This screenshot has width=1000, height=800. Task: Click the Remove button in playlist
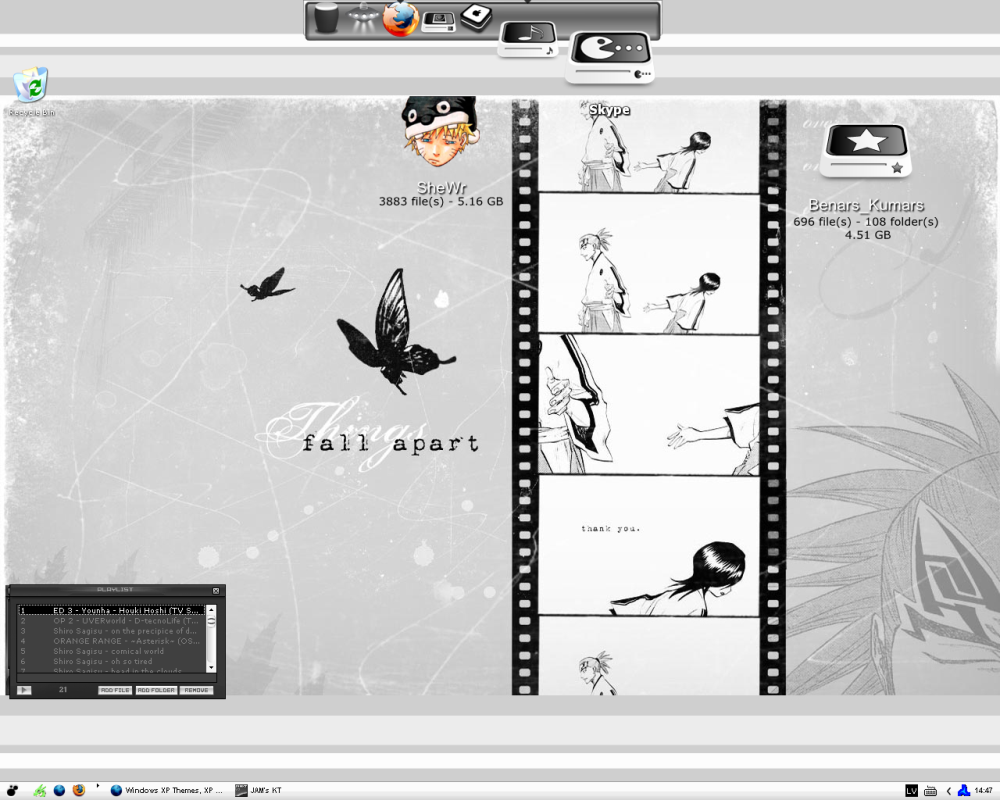click(196, 690)
